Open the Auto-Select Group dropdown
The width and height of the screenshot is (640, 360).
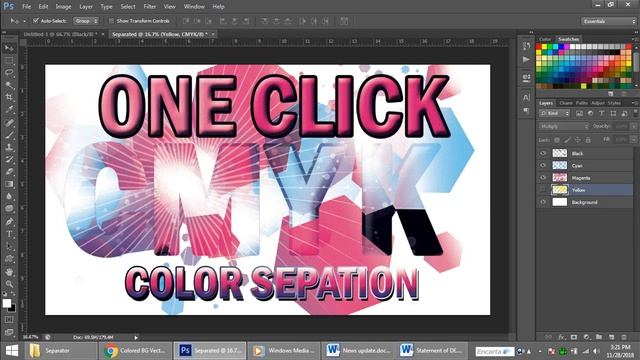point(86,20)
